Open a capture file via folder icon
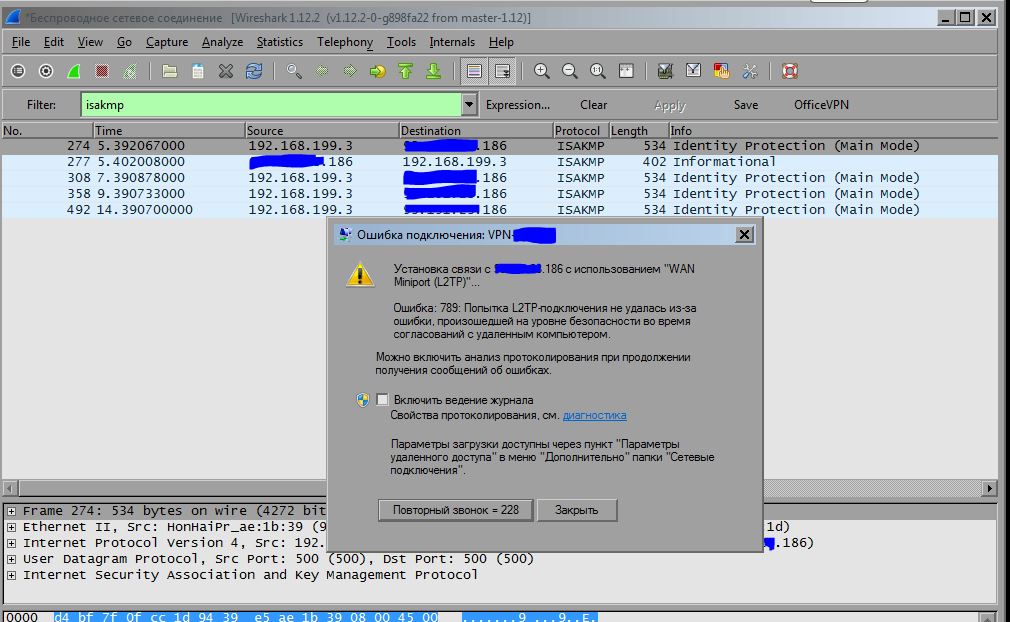Screen dimensions: 1010x622 tap(169, 71)
